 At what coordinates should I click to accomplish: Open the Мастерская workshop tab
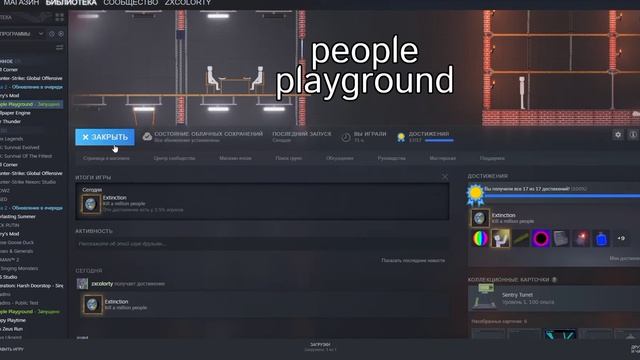(442, 158)
